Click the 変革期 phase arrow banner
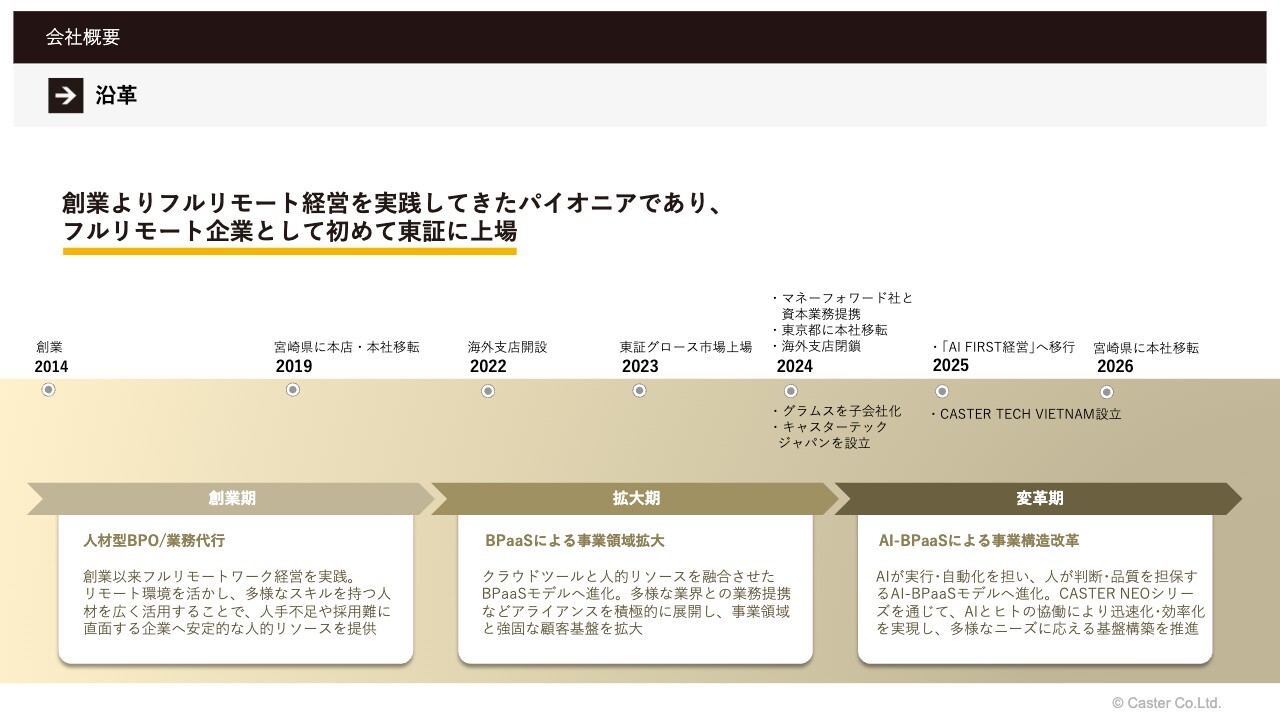The height and width of the screenshot is (720, 1280). [x=1038, y=498]
